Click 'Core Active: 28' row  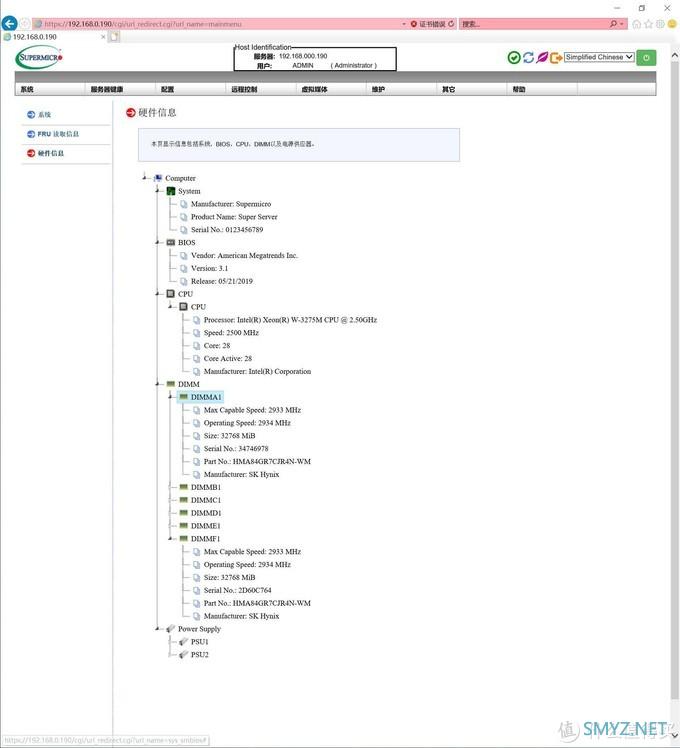tap(228, 358)
